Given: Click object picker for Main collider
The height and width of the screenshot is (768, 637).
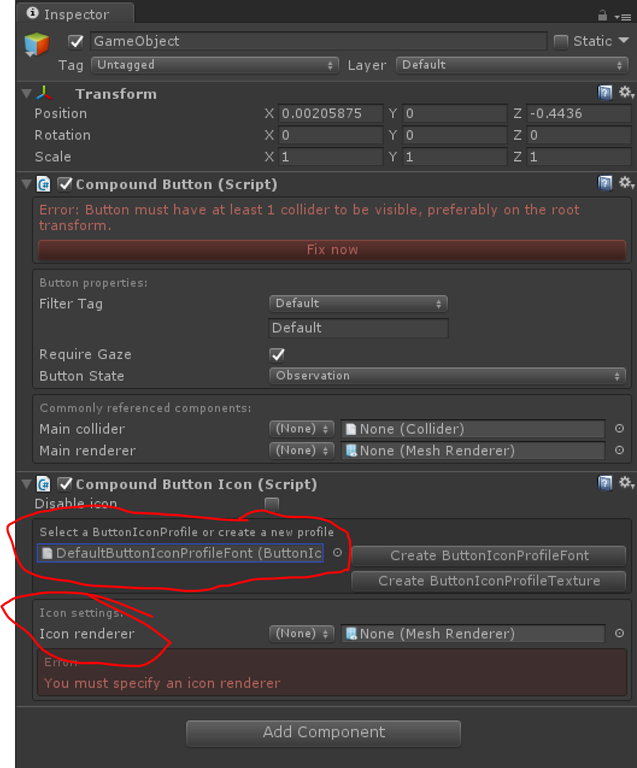Looking at the screenshot, I should point(619,429).
